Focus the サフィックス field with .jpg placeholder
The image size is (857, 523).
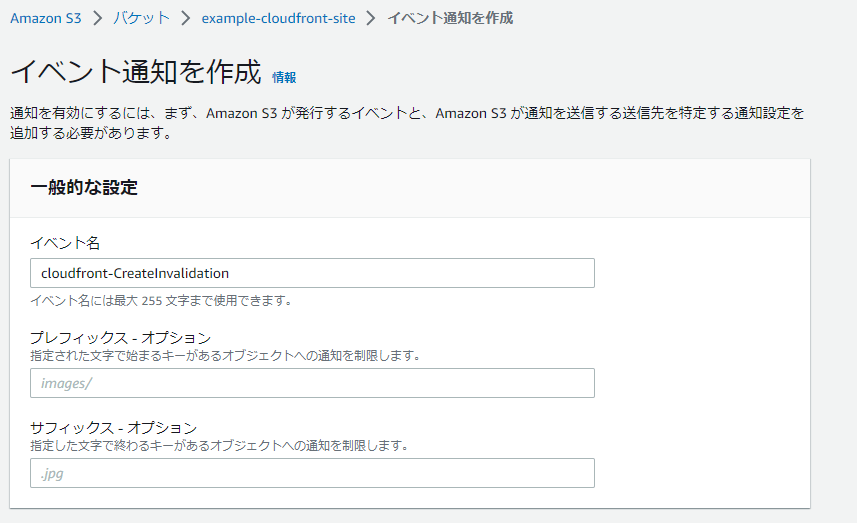(x=312, y=473)
